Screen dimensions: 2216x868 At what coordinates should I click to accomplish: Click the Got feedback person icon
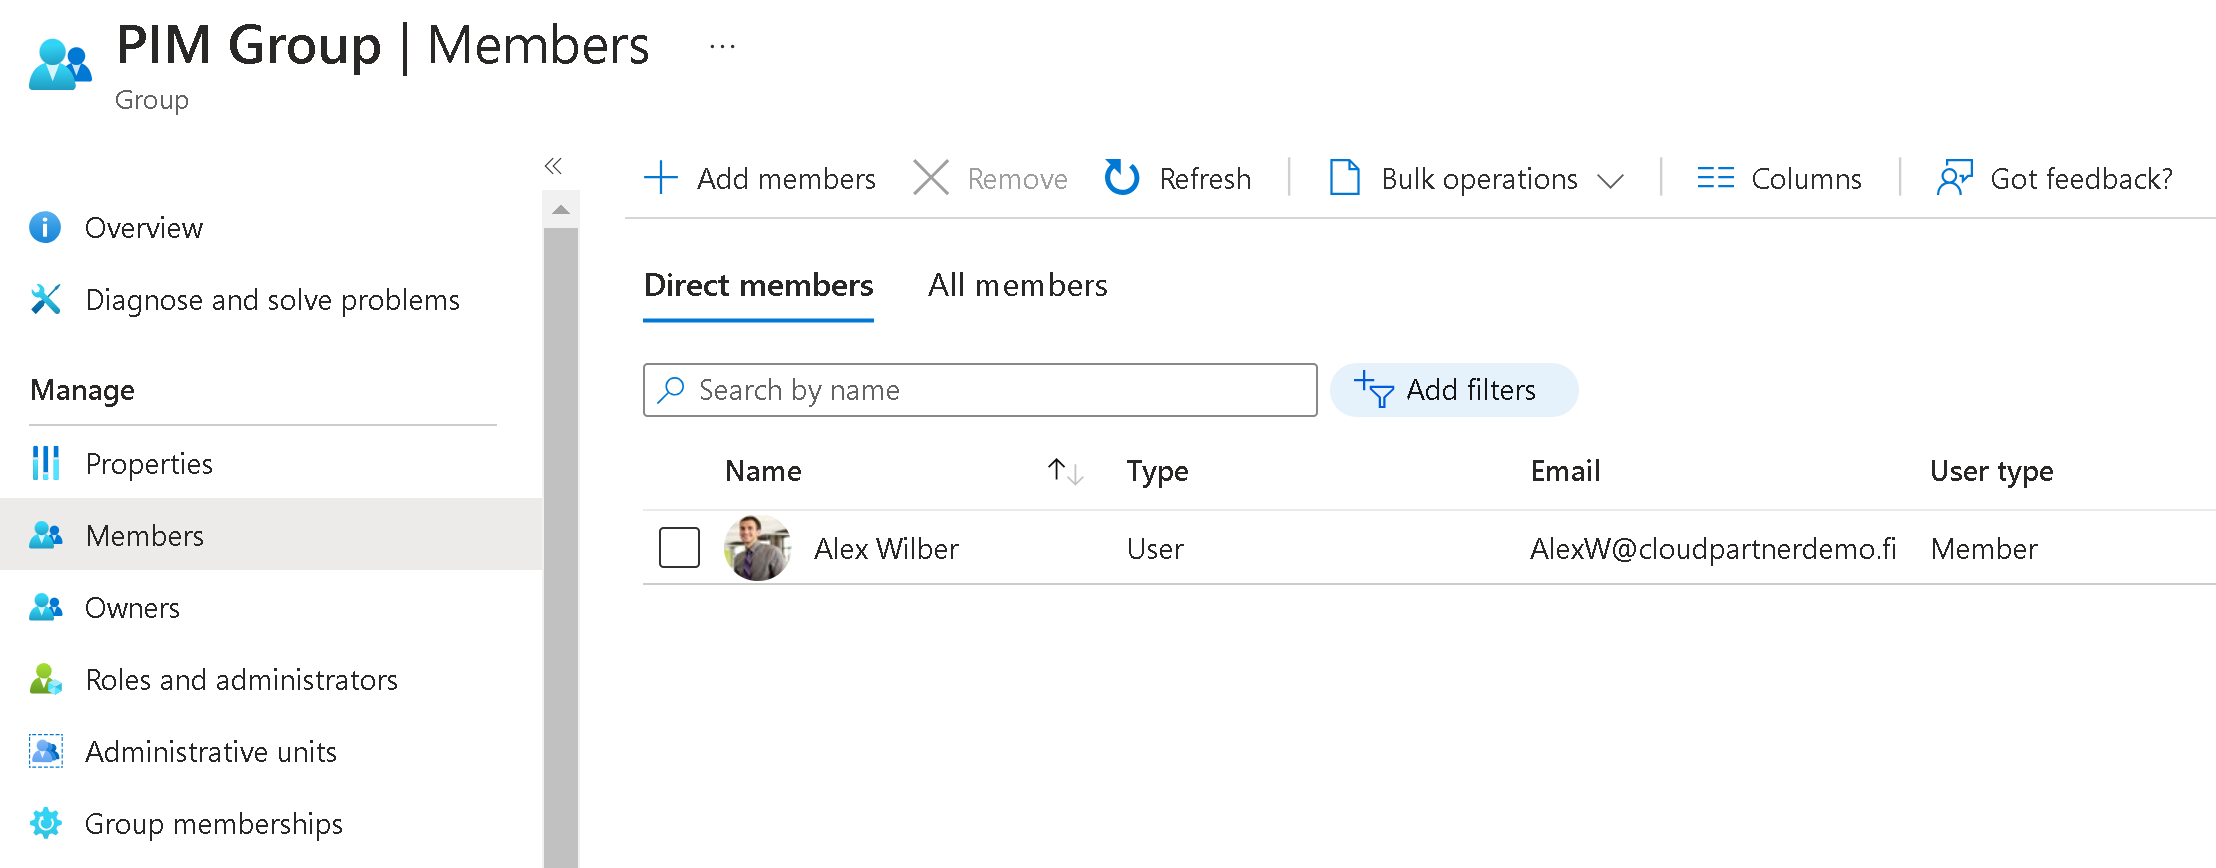(1954, 178)
